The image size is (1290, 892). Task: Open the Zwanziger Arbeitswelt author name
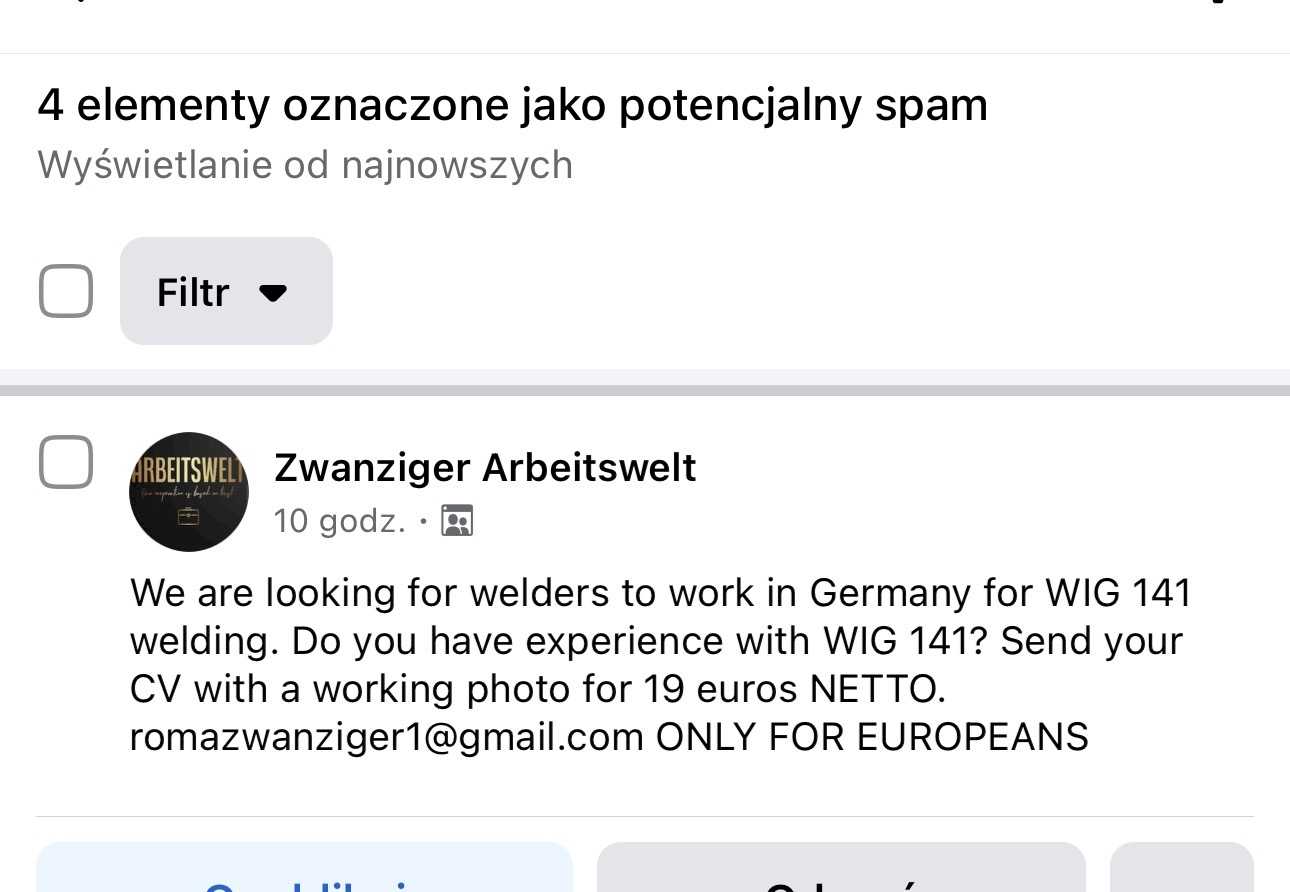coord(485,467)
